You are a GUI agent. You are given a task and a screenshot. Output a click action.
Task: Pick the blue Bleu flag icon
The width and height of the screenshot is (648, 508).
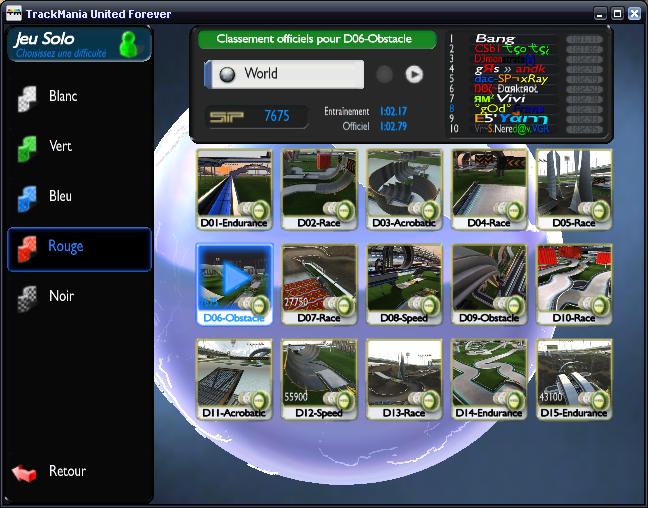[27, 197]
